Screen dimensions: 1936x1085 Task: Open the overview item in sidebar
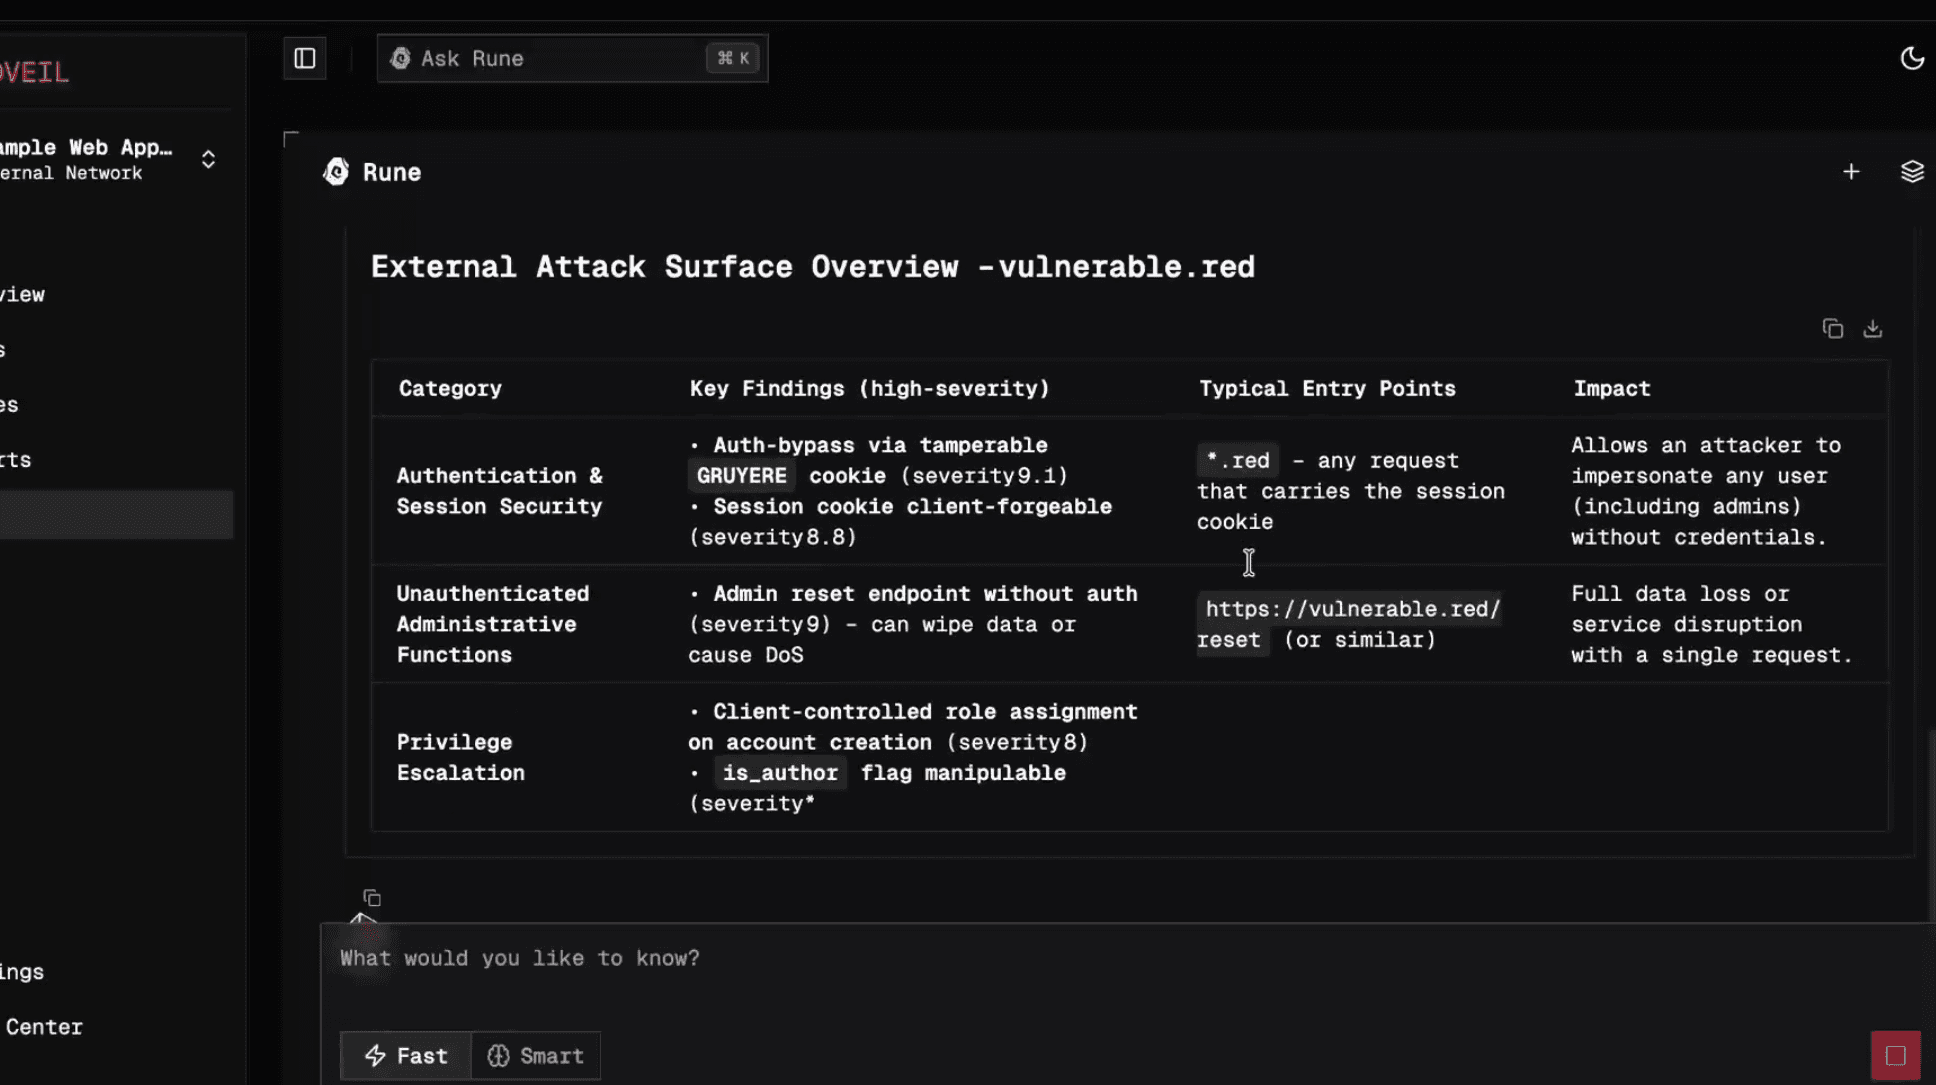pos(22,295)
